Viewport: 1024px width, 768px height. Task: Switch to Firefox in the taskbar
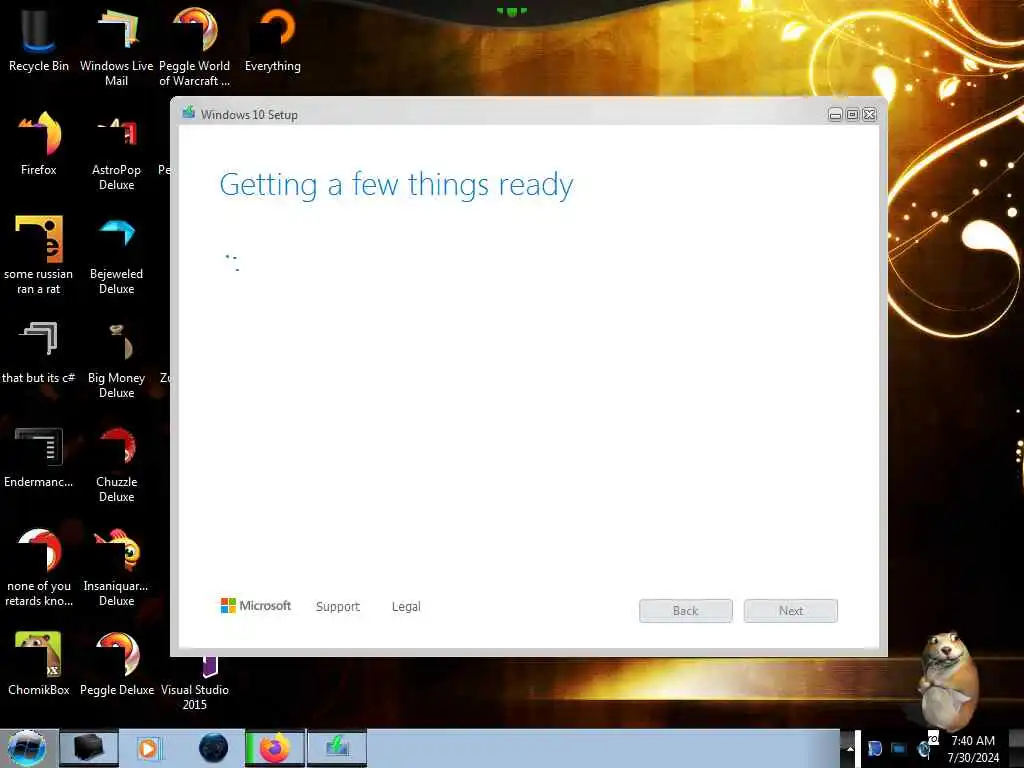(275, 748)
